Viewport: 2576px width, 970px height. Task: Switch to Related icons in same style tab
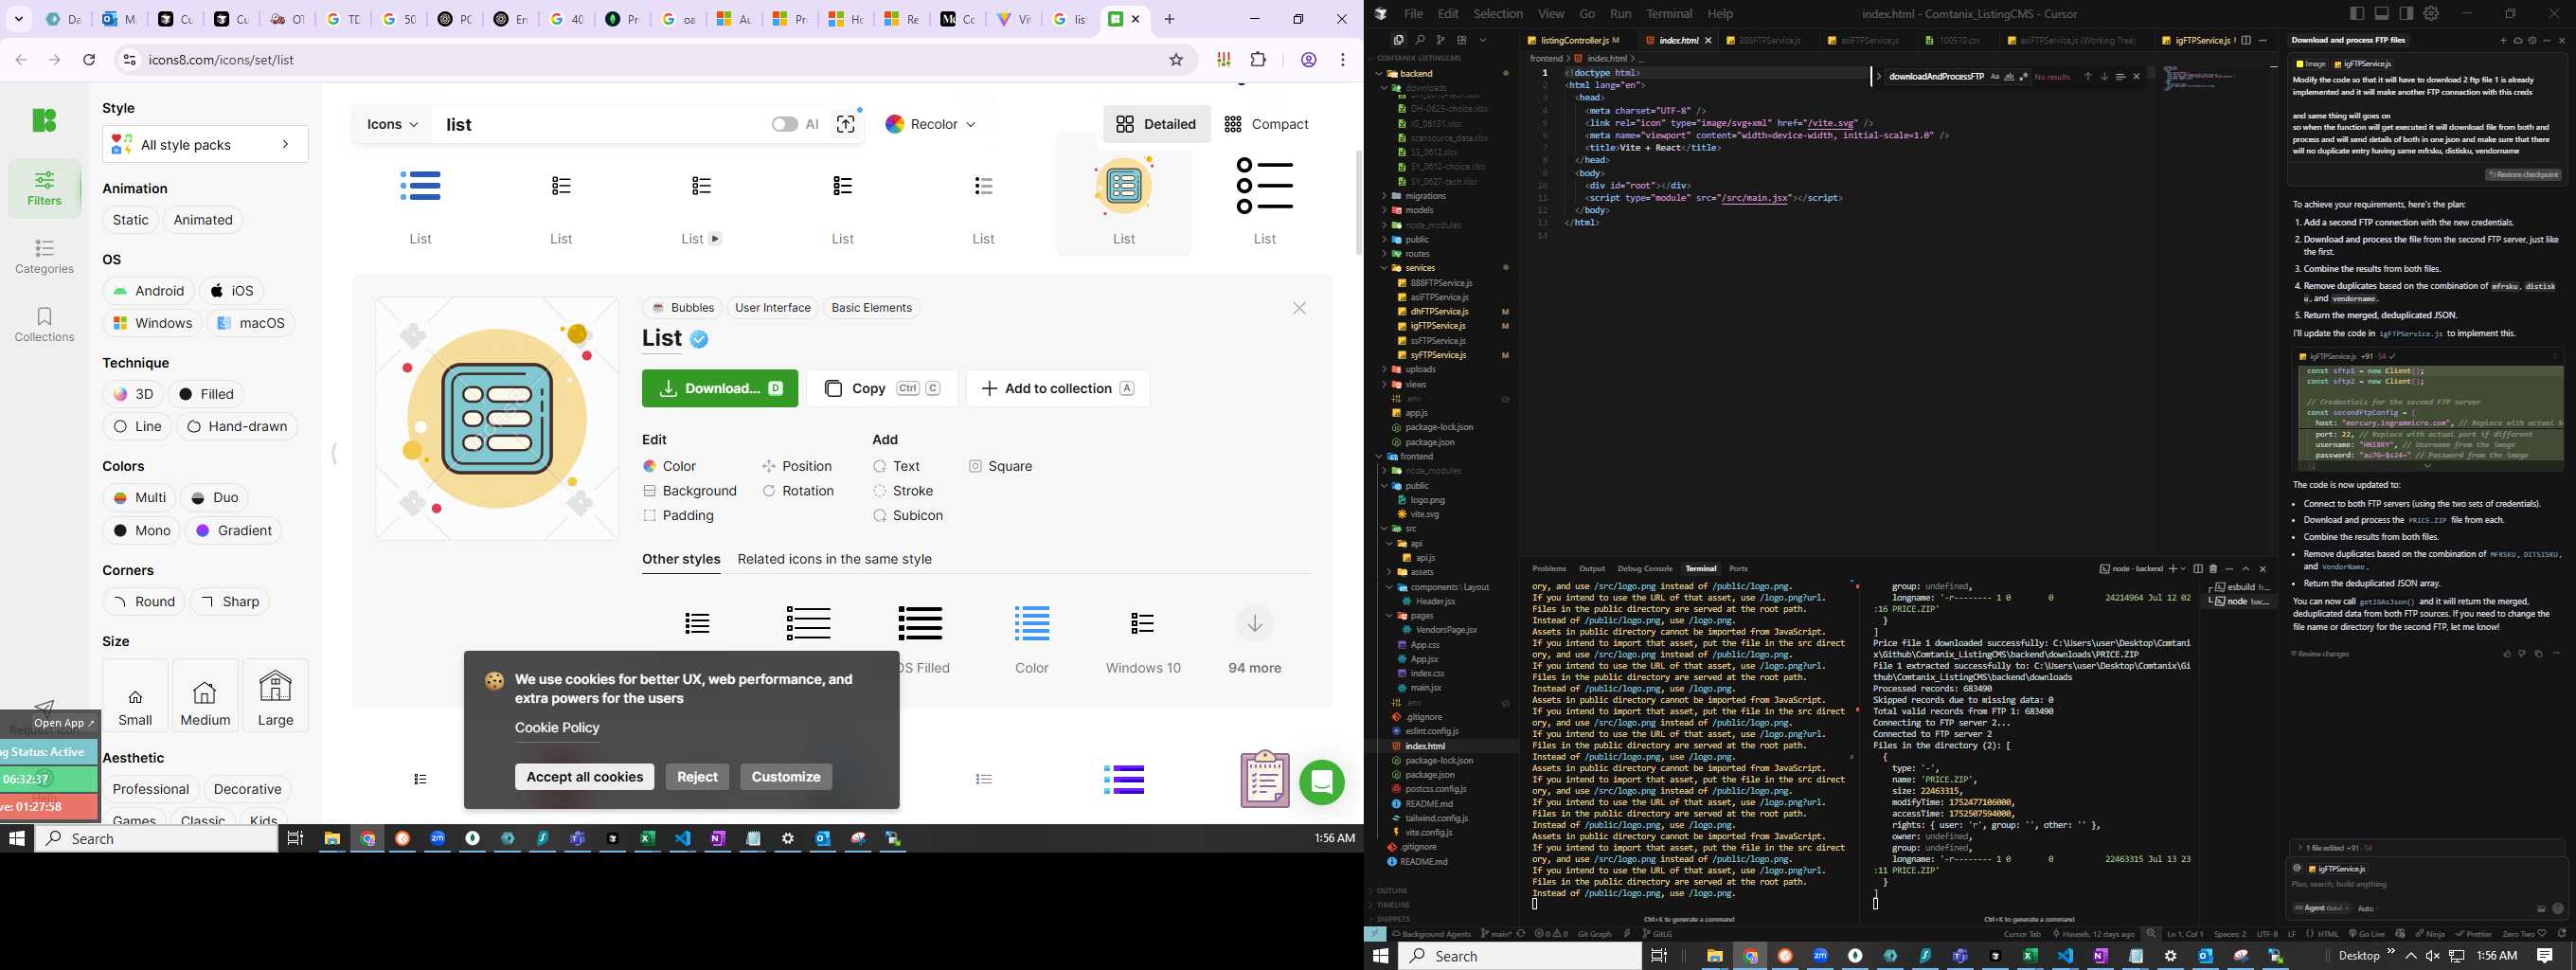834,559
